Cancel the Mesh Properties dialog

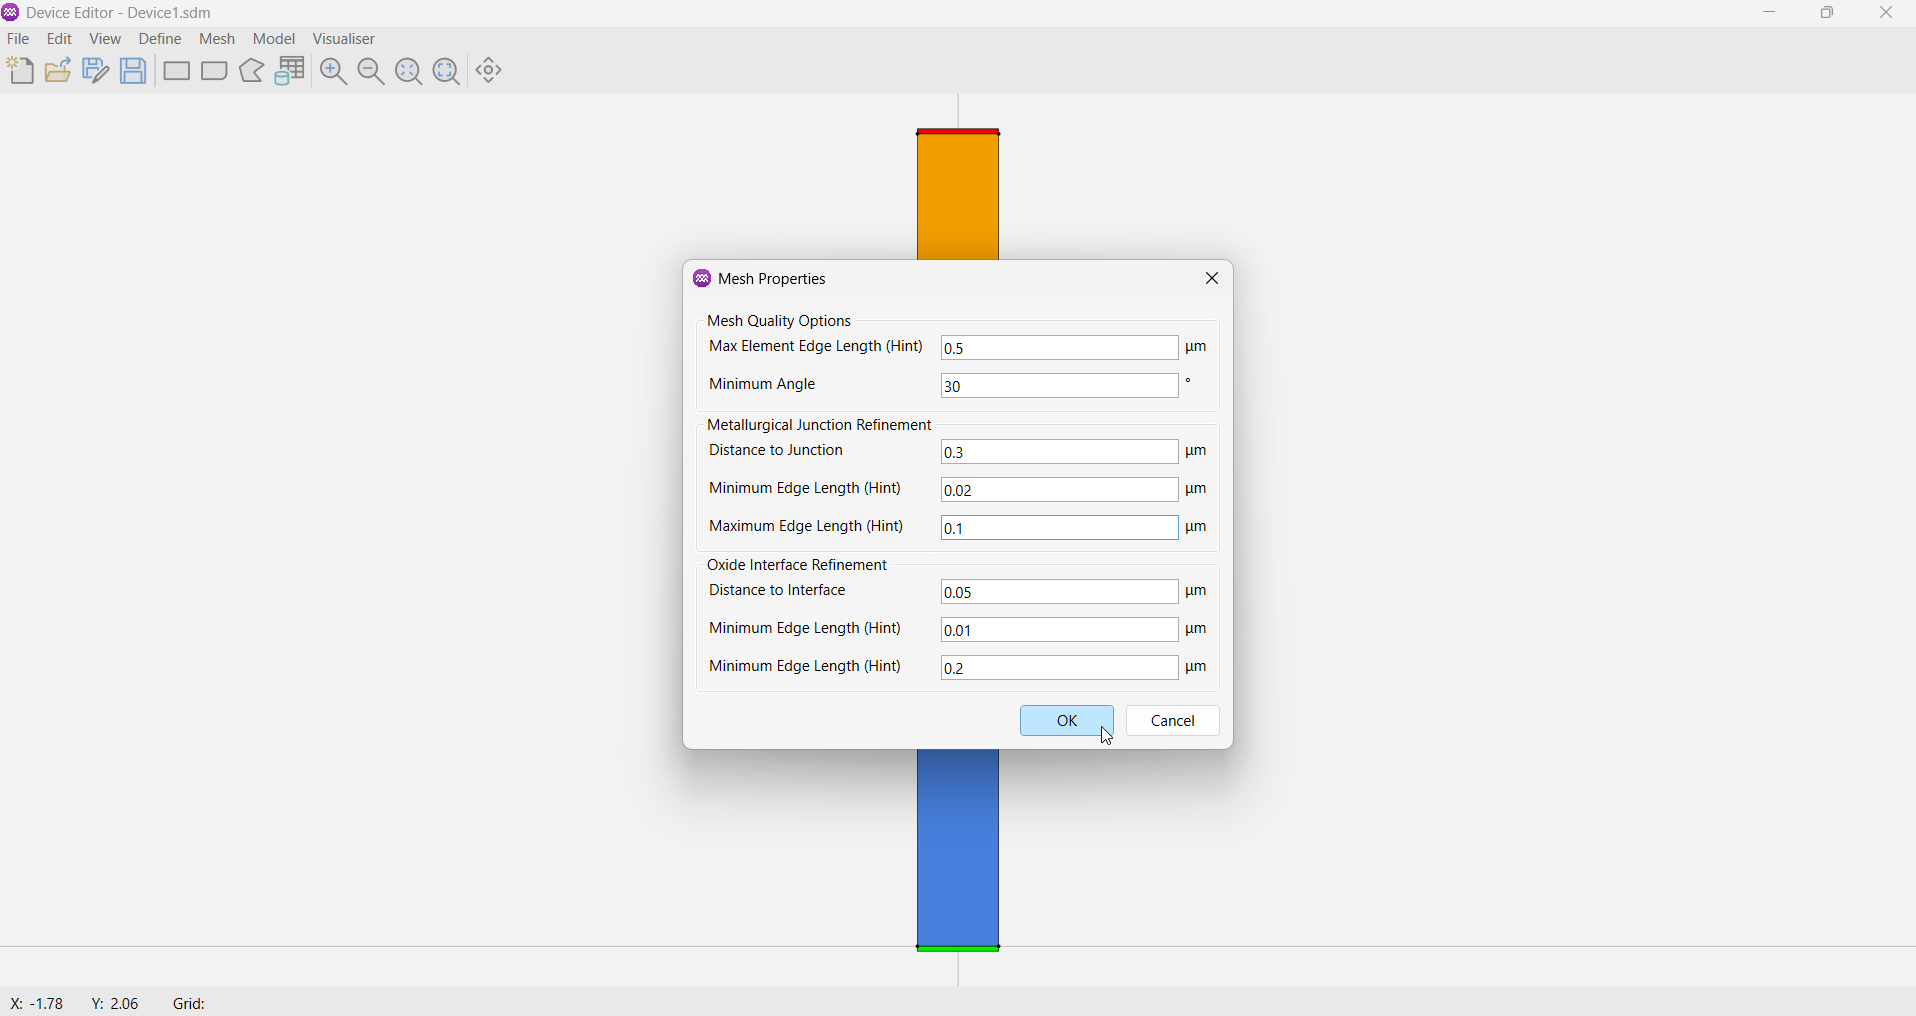1173,721
